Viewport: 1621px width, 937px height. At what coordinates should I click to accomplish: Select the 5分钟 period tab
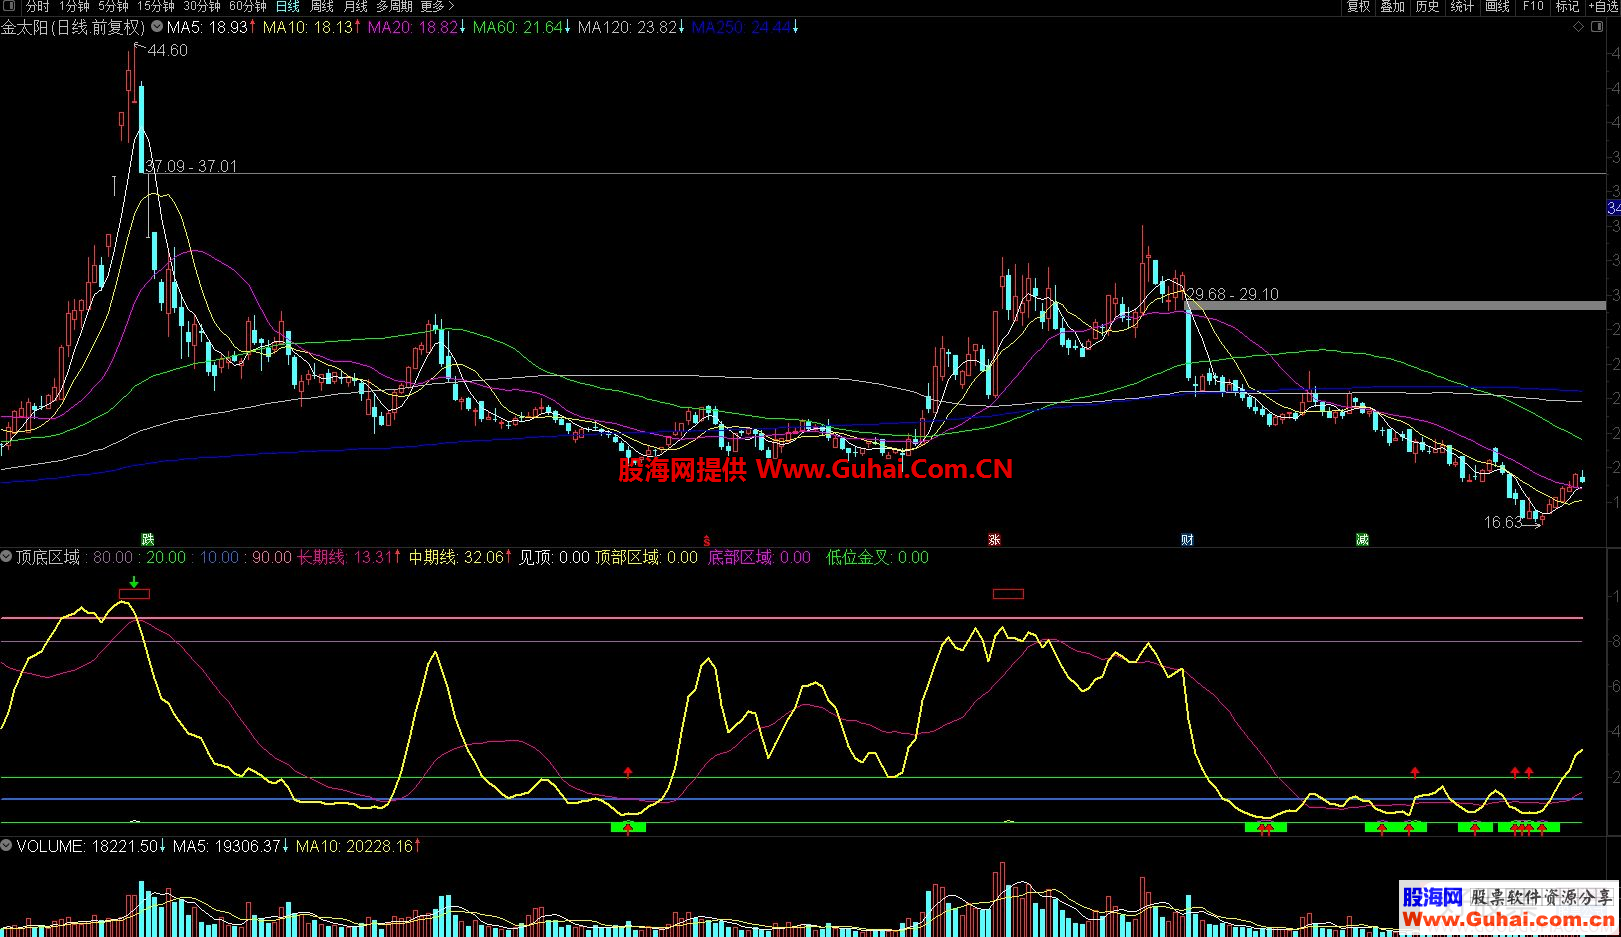114,6
